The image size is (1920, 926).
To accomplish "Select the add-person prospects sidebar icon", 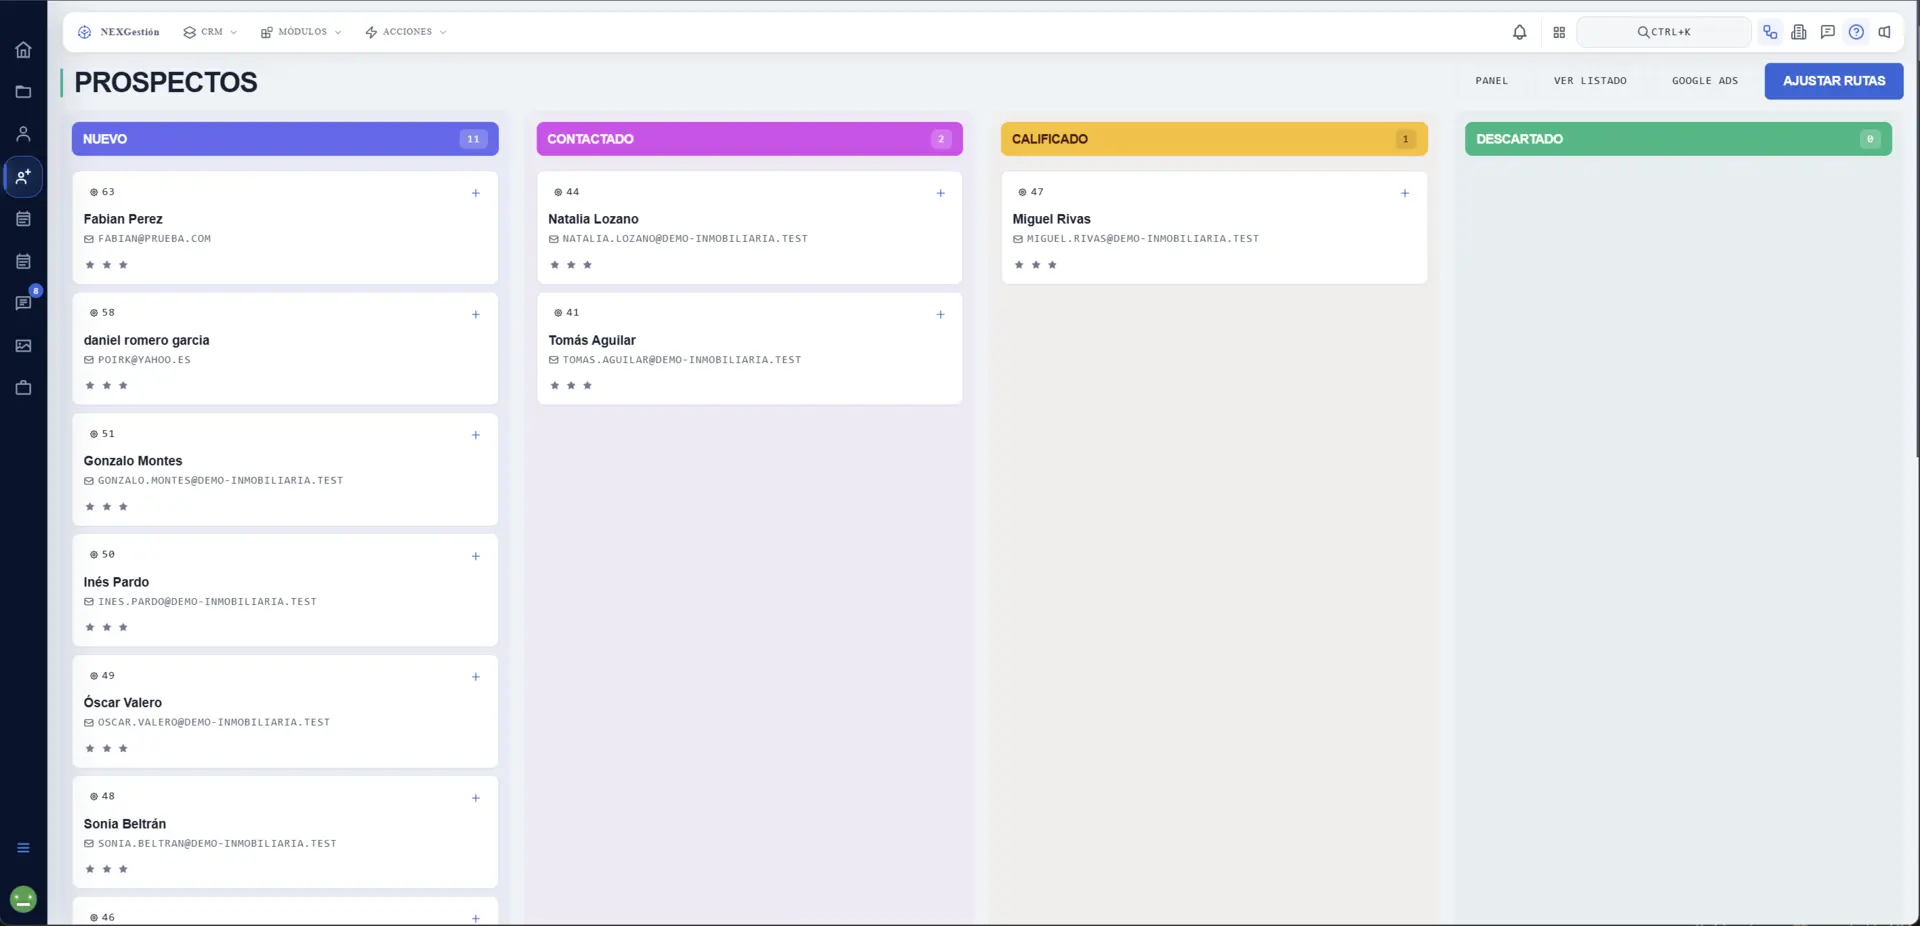I will click(x=23, y=177).
